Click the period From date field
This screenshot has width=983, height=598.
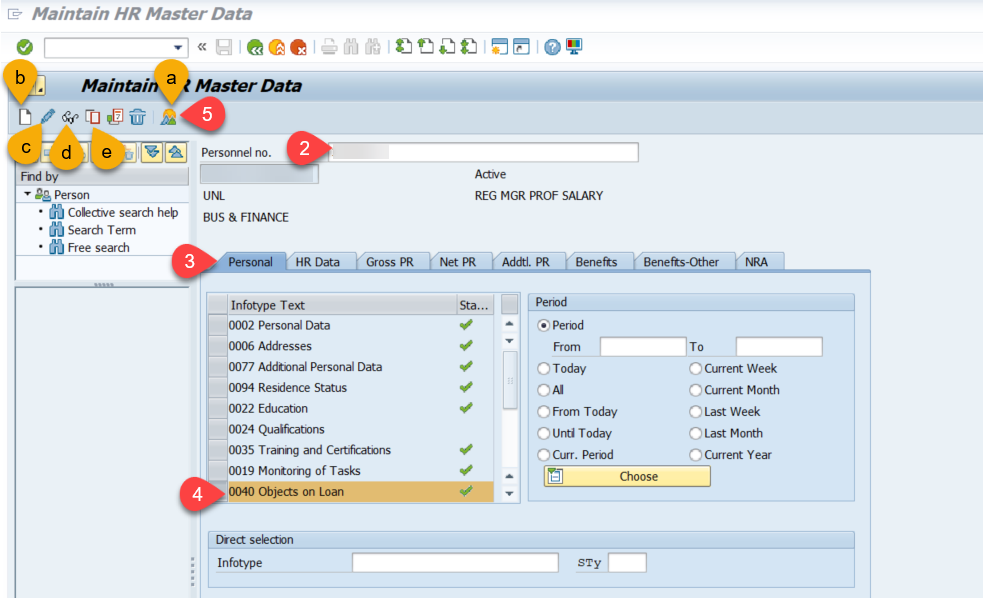(643, 347)
